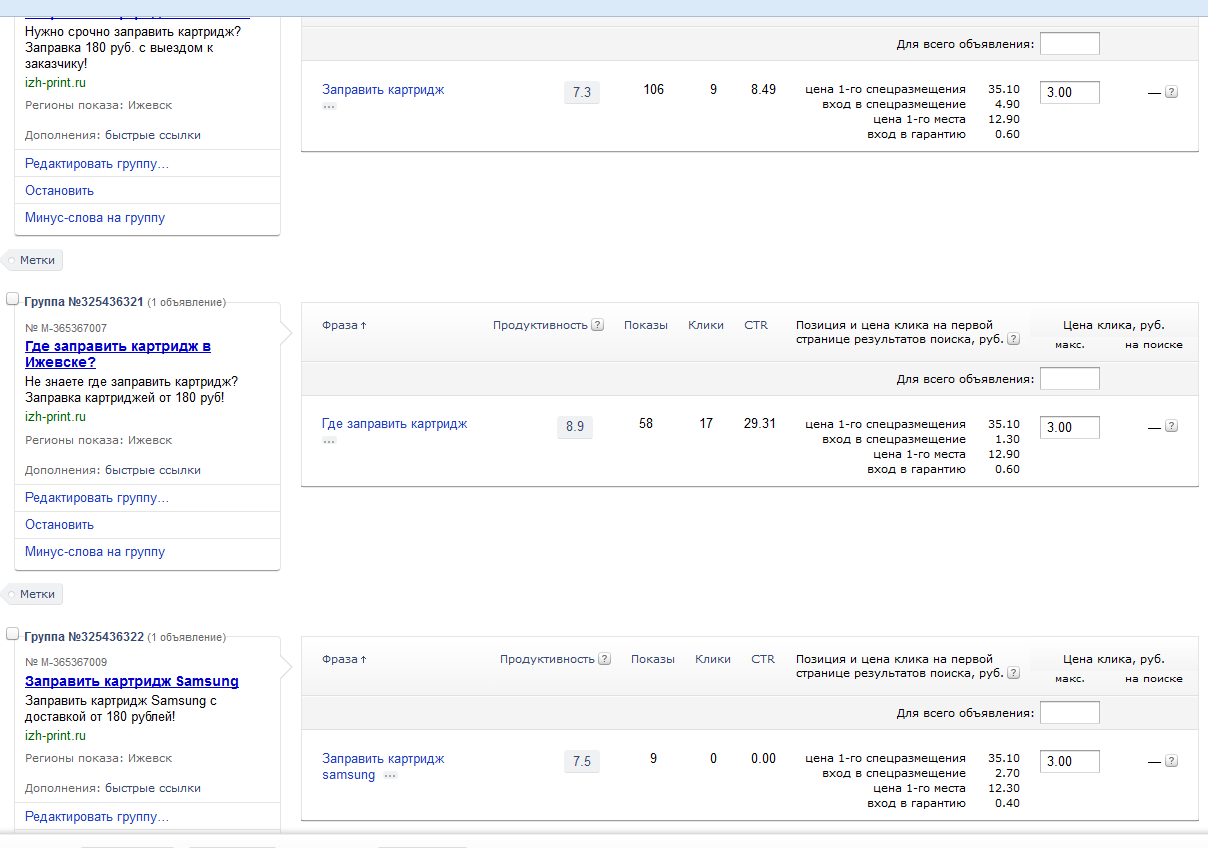Open Метки tag above Группа №325436322
Image resolution: width=1208 pixels, height=848 pixels.
(x=37, y=594)
